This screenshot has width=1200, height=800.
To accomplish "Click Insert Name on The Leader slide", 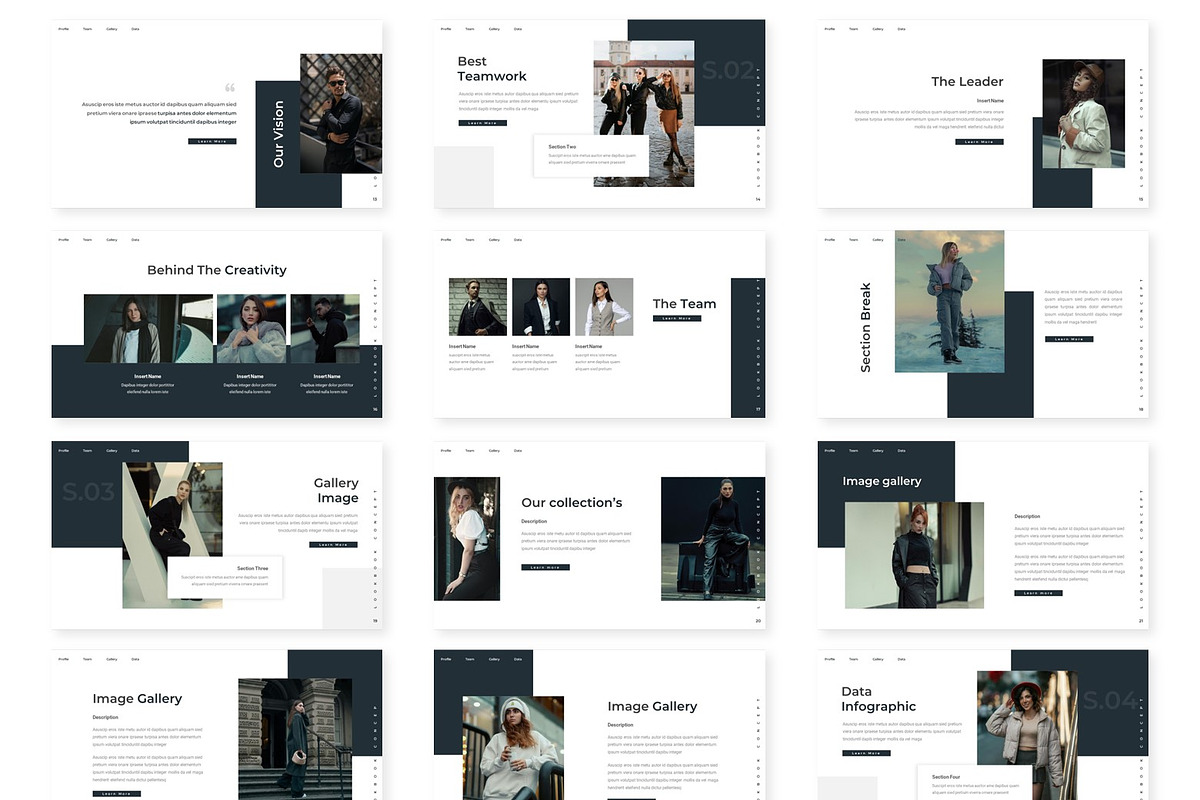I will coord(990,101).
